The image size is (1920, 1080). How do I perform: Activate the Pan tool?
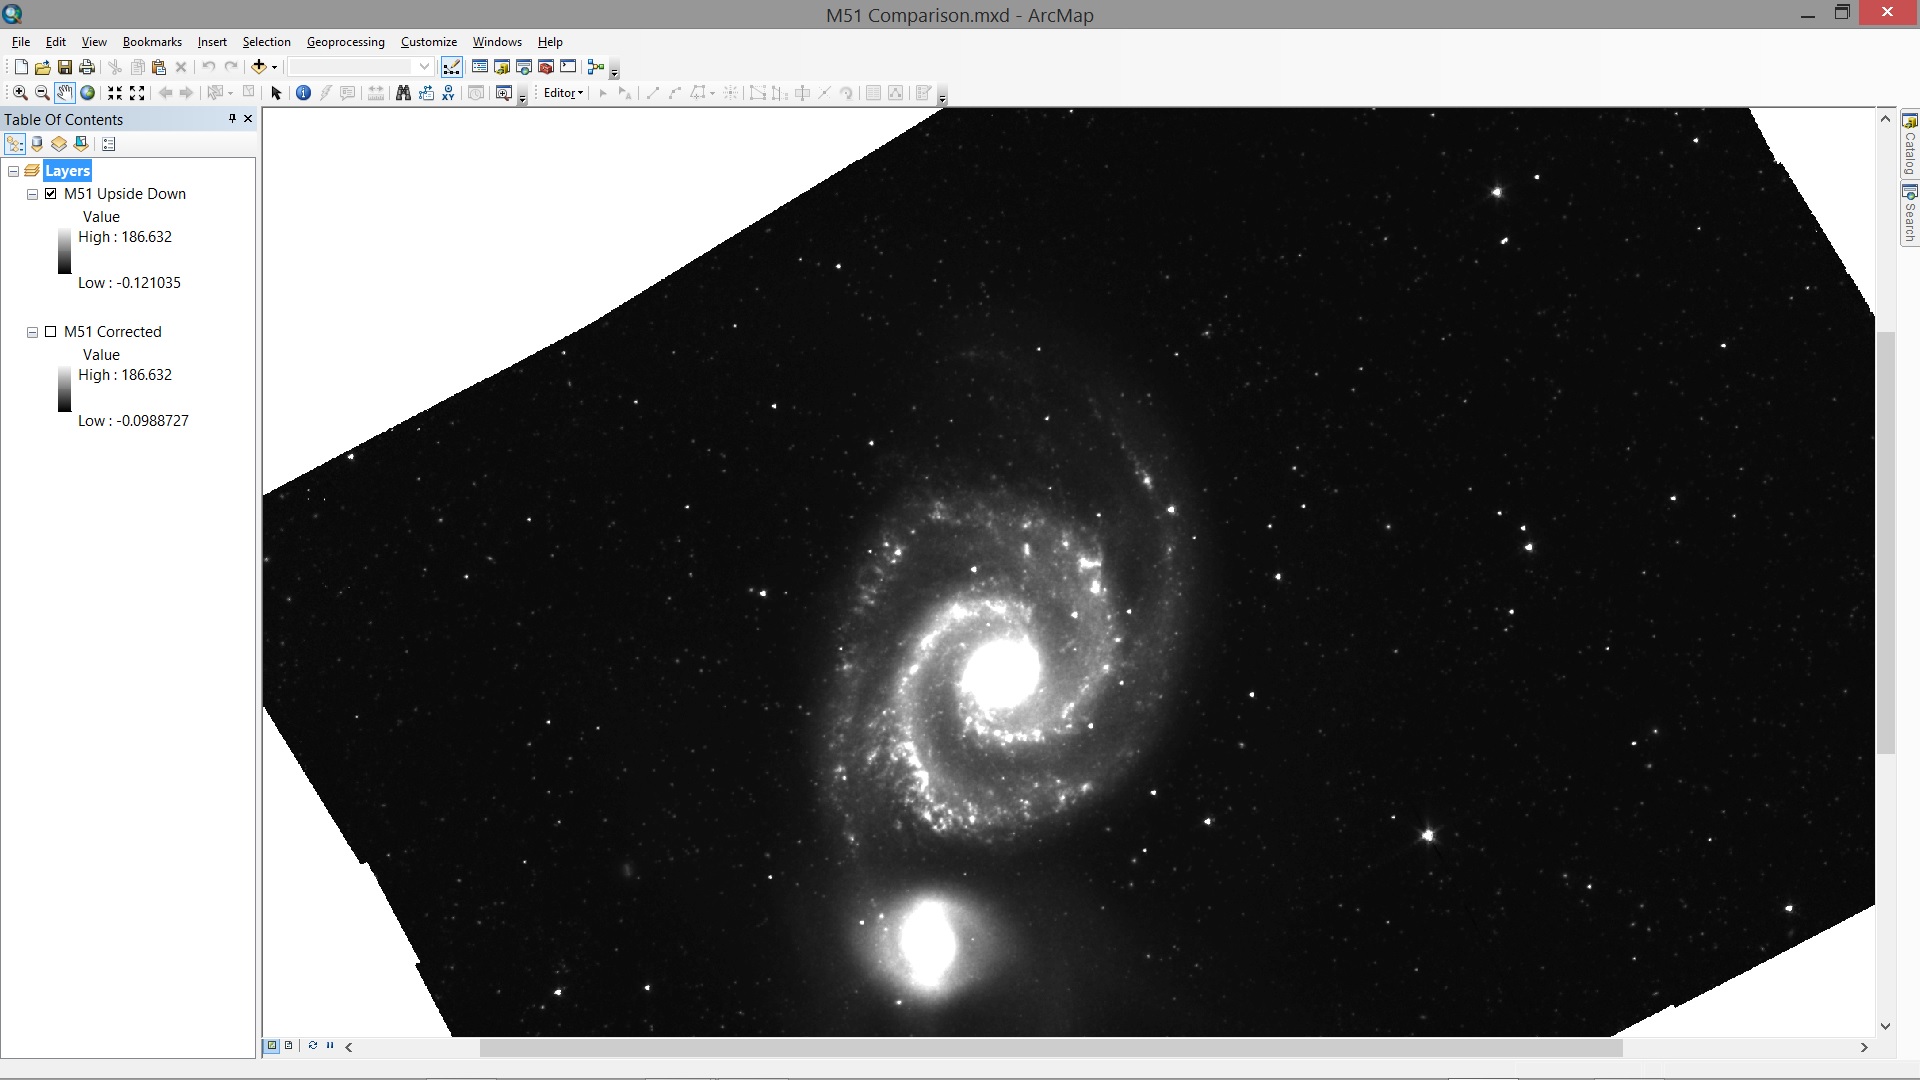[x=64, y=92]
